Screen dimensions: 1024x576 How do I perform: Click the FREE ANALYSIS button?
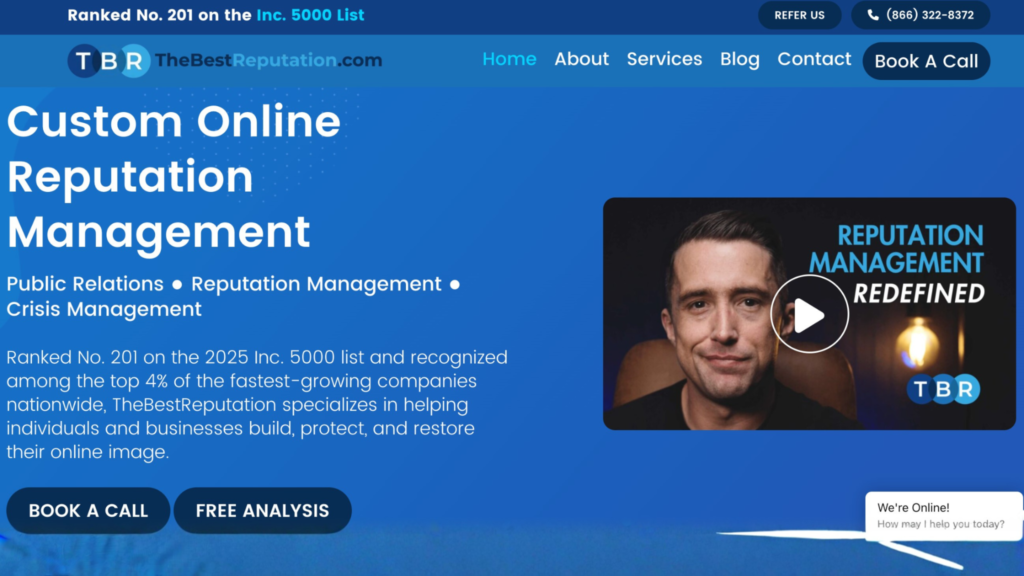point(262,510)
